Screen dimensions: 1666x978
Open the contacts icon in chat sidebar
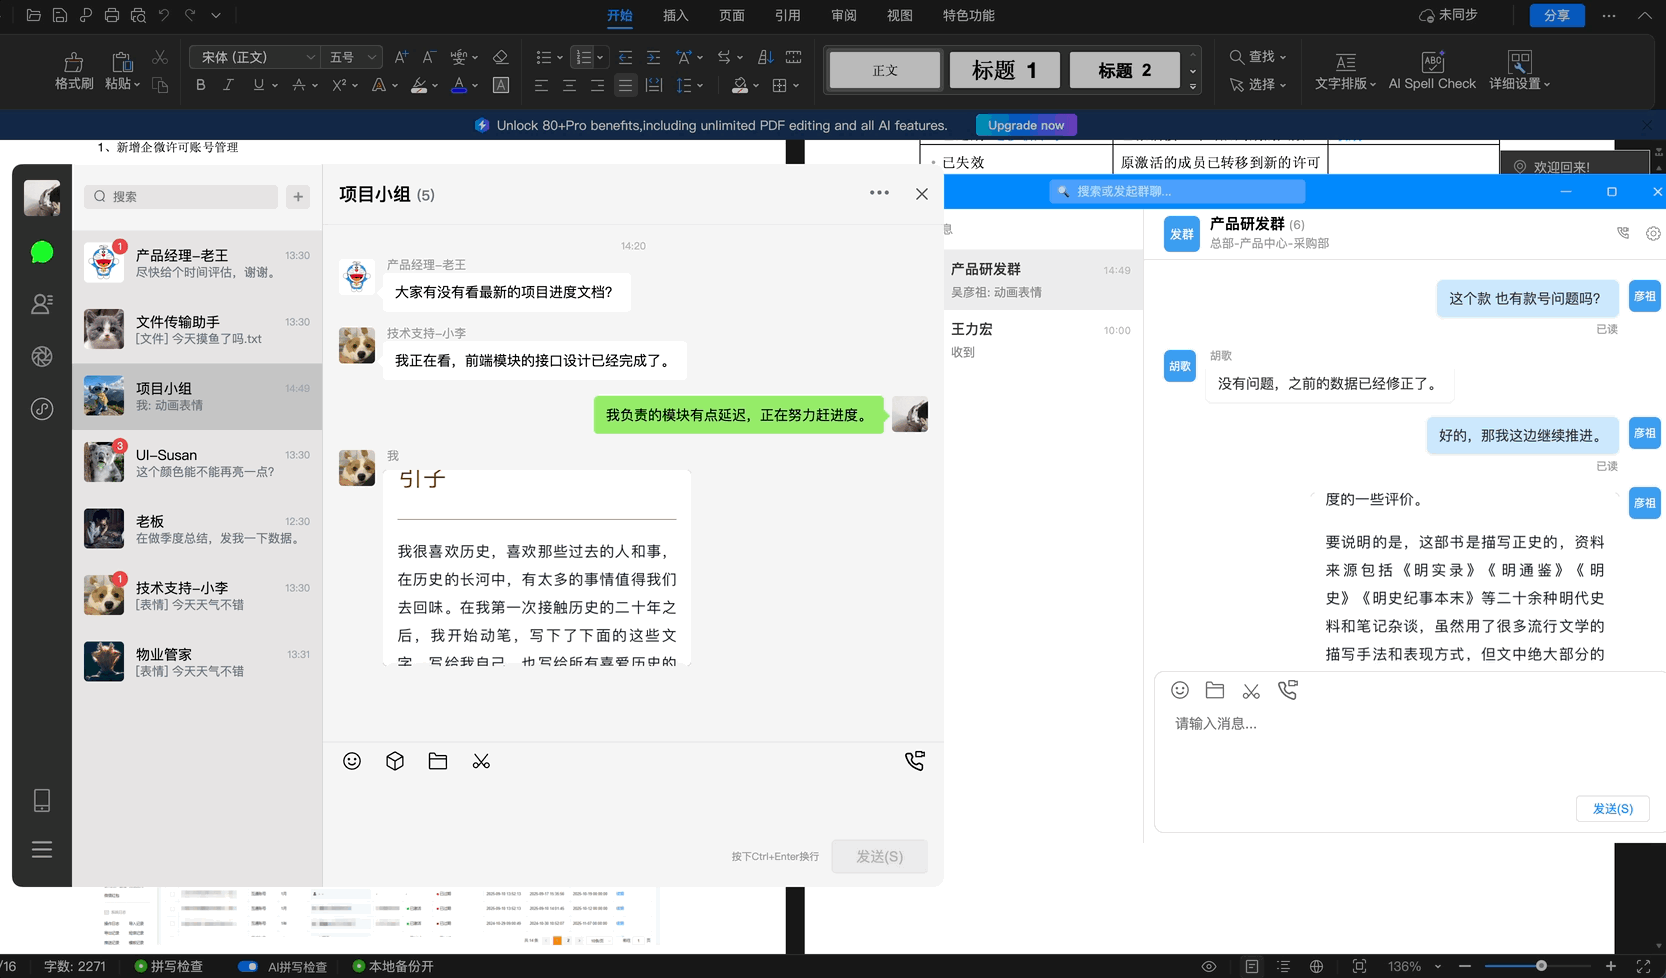click(41, 304)
